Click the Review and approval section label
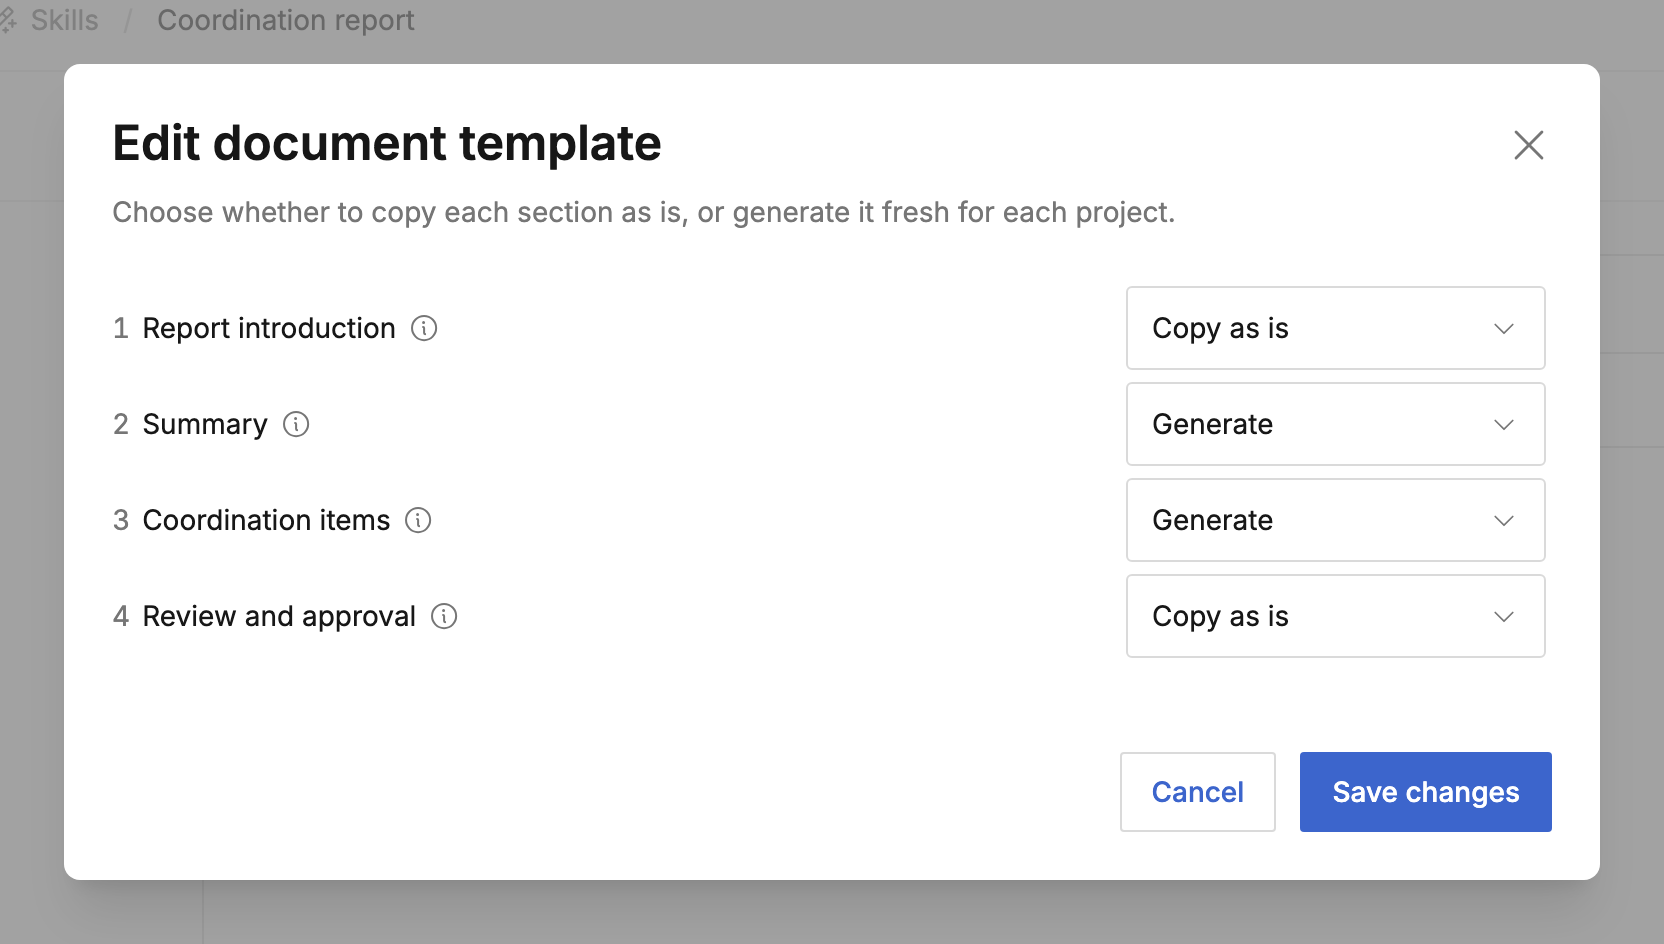The width and height of the screenshot is (1664, 944). click(x=279, y=617)
